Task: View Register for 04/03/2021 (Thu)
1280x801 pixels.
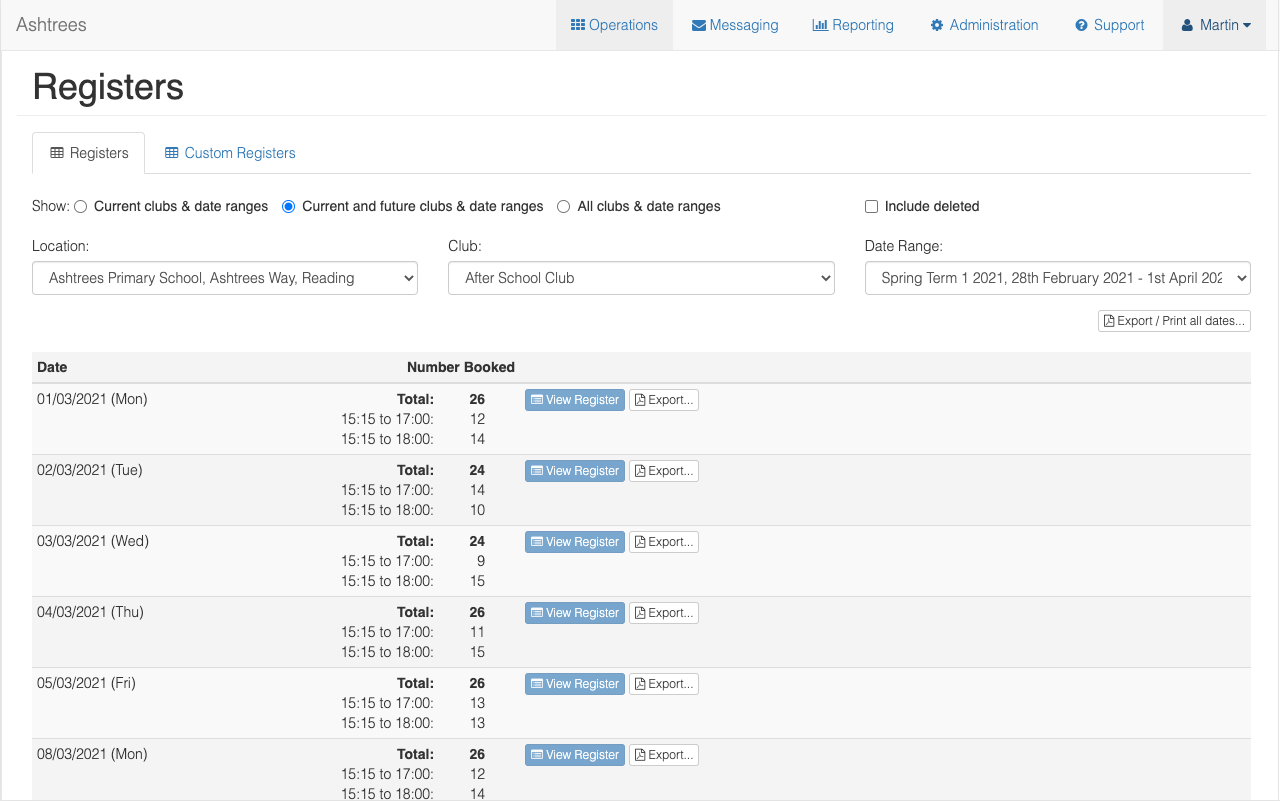Action: [x=575, y=613]
